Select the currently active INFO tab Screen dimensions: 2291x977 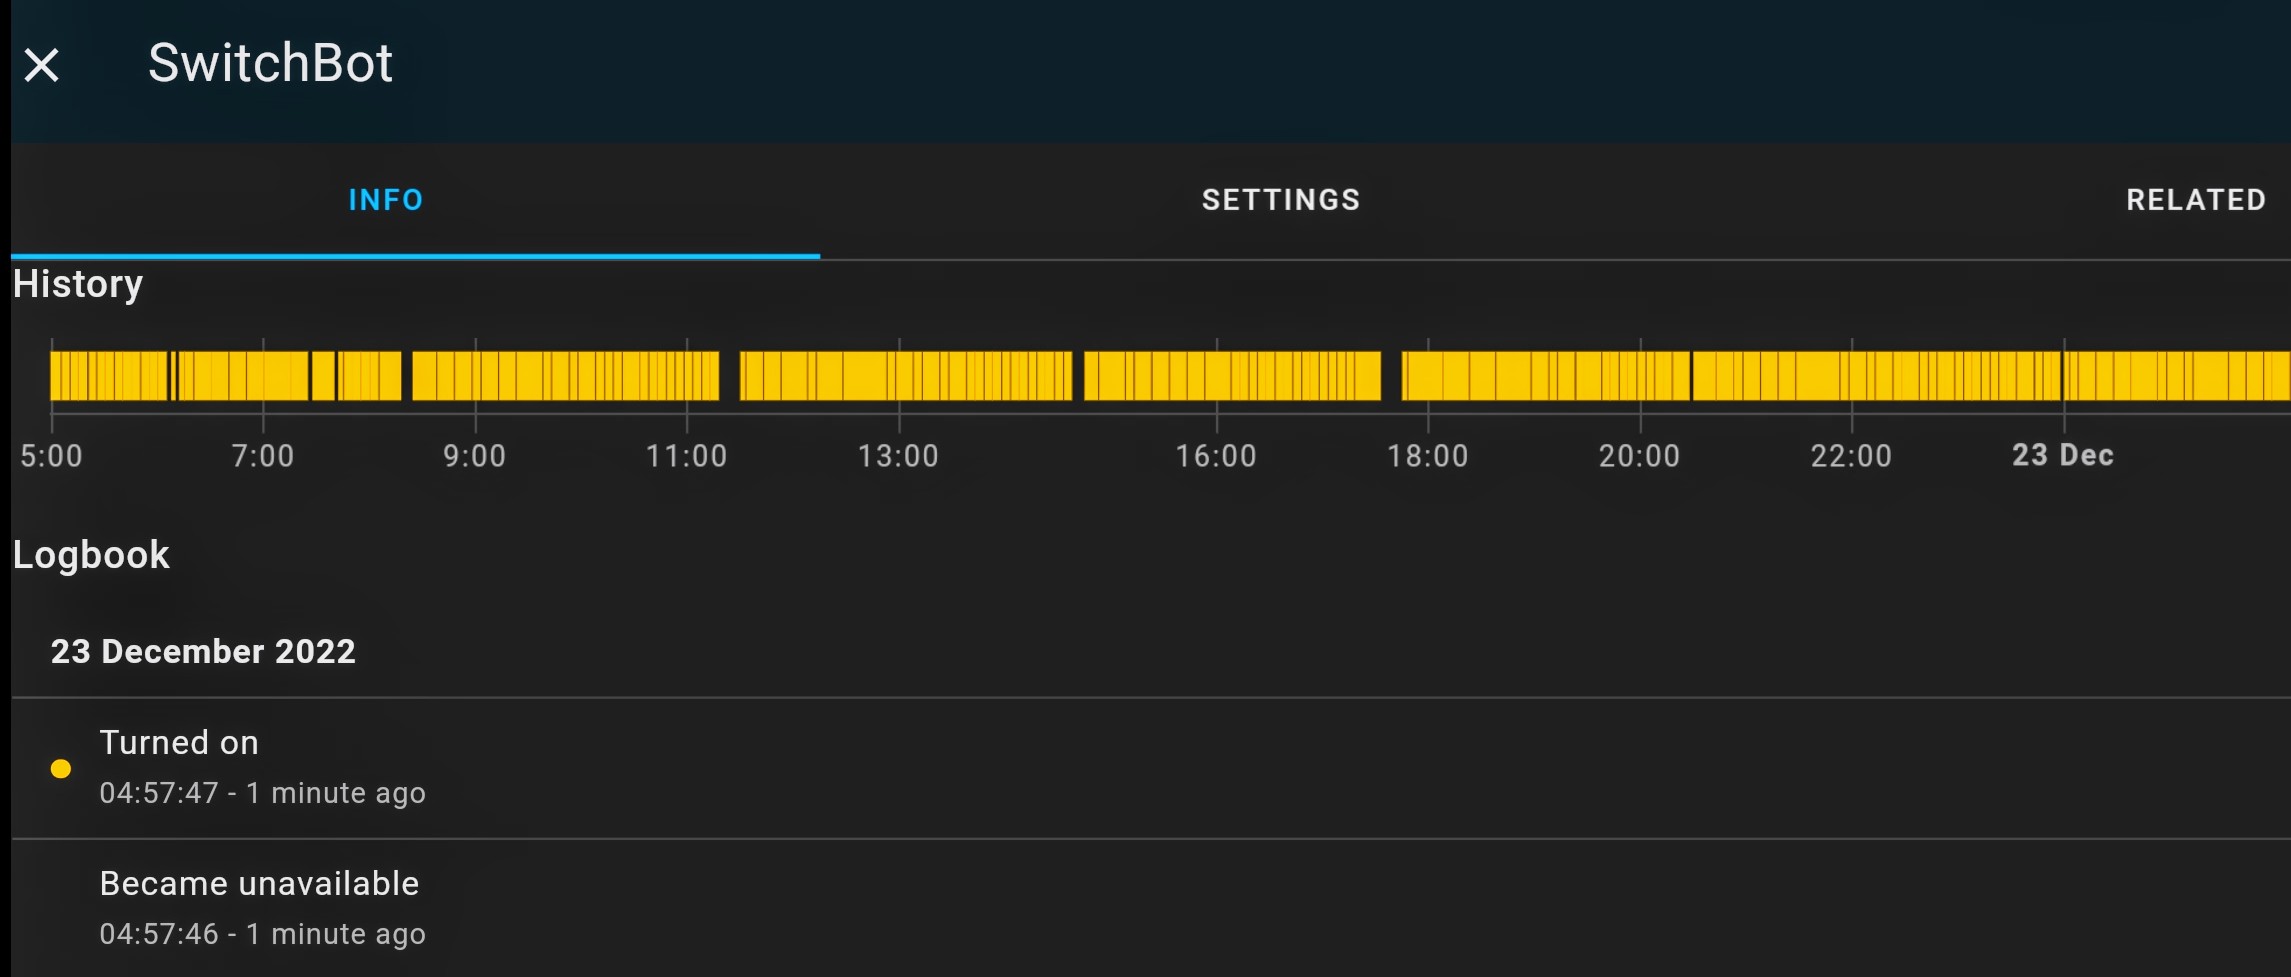386,199
